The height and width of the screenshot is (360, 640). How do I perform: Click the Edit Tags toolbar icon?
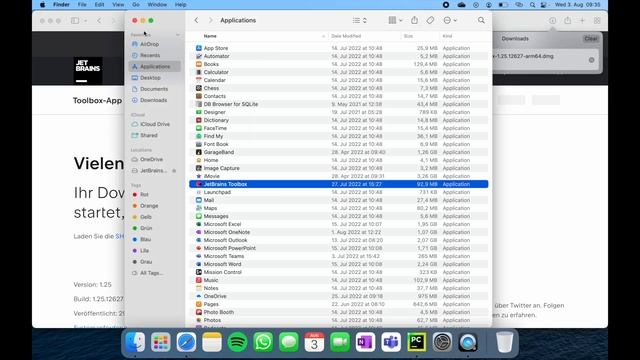pyautogui.click(x=430, y=20)
